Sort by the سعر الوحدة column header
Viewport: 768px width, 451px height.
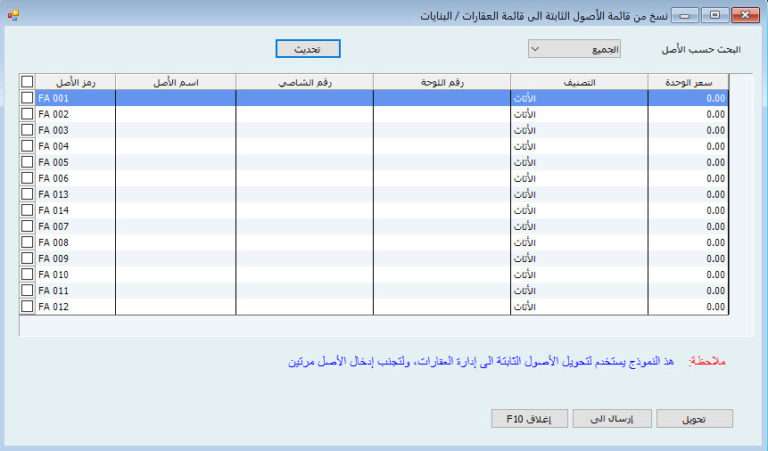click(688, 82)
